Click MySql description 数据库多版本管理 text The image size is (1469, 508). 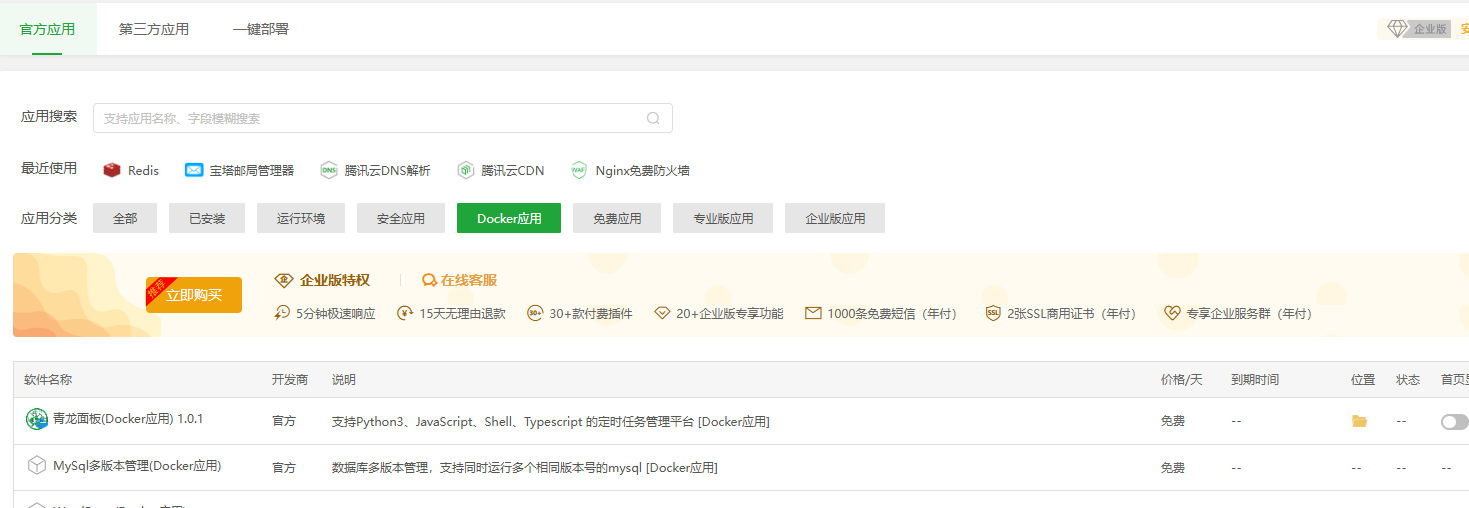[525, 468]
